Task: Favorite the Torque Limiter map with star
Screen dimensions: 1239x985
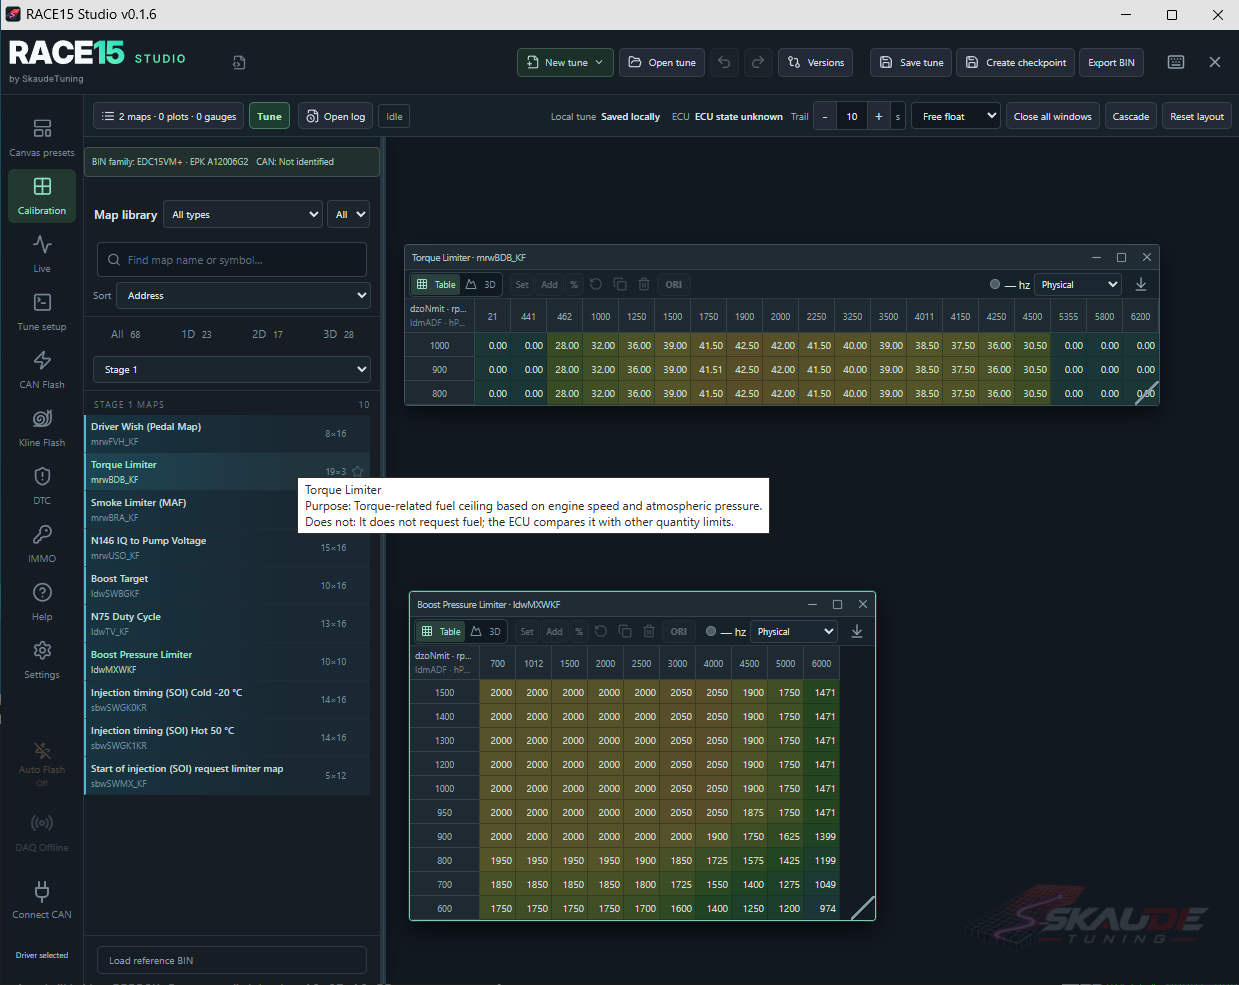Action: coord(357,472)
